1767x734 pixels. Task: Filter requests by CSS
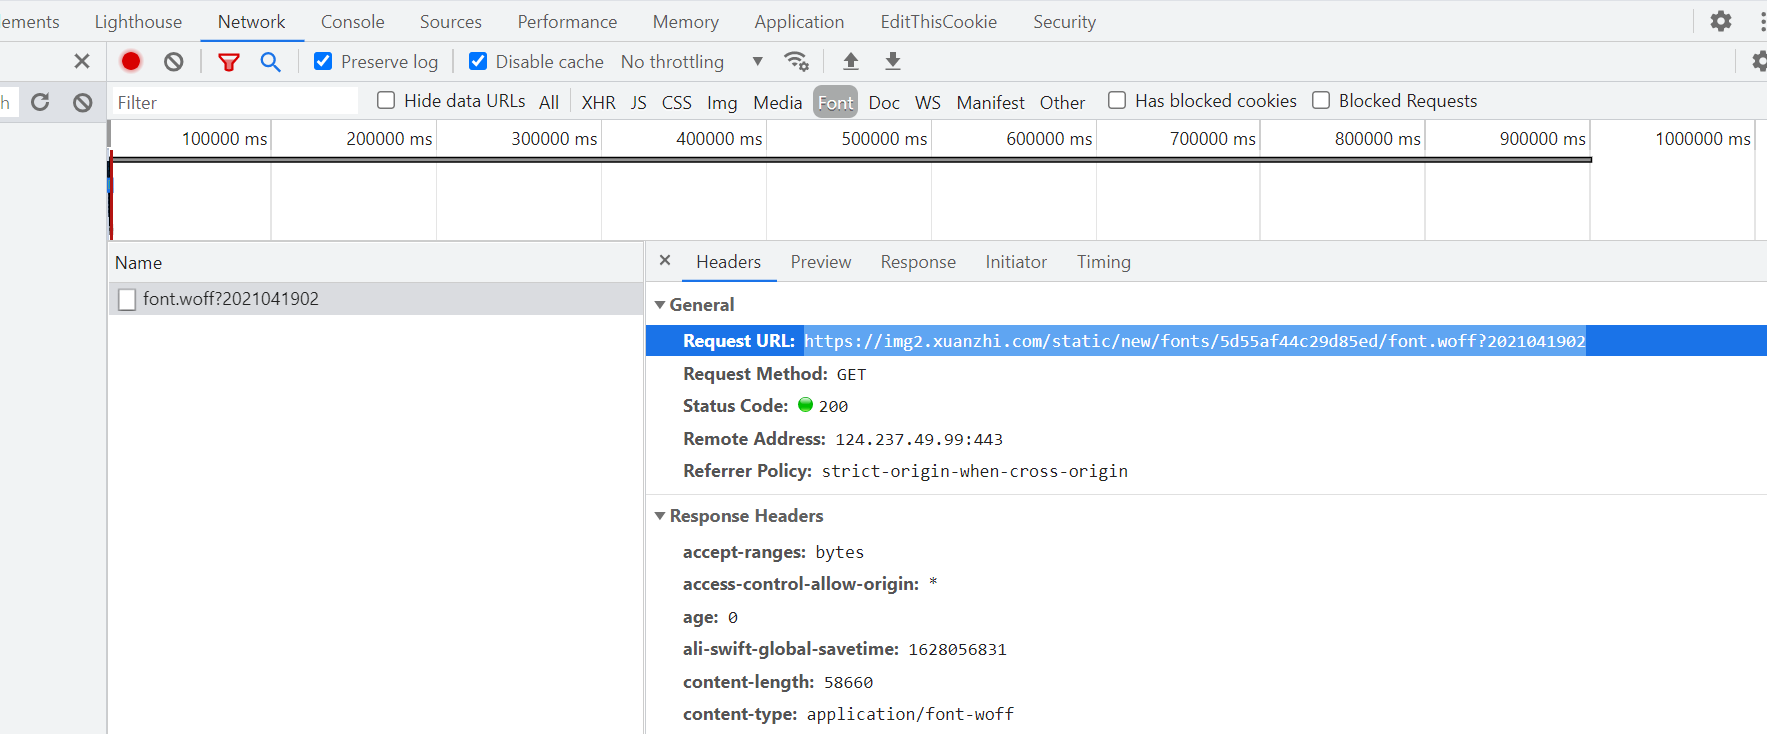(677, 102)
